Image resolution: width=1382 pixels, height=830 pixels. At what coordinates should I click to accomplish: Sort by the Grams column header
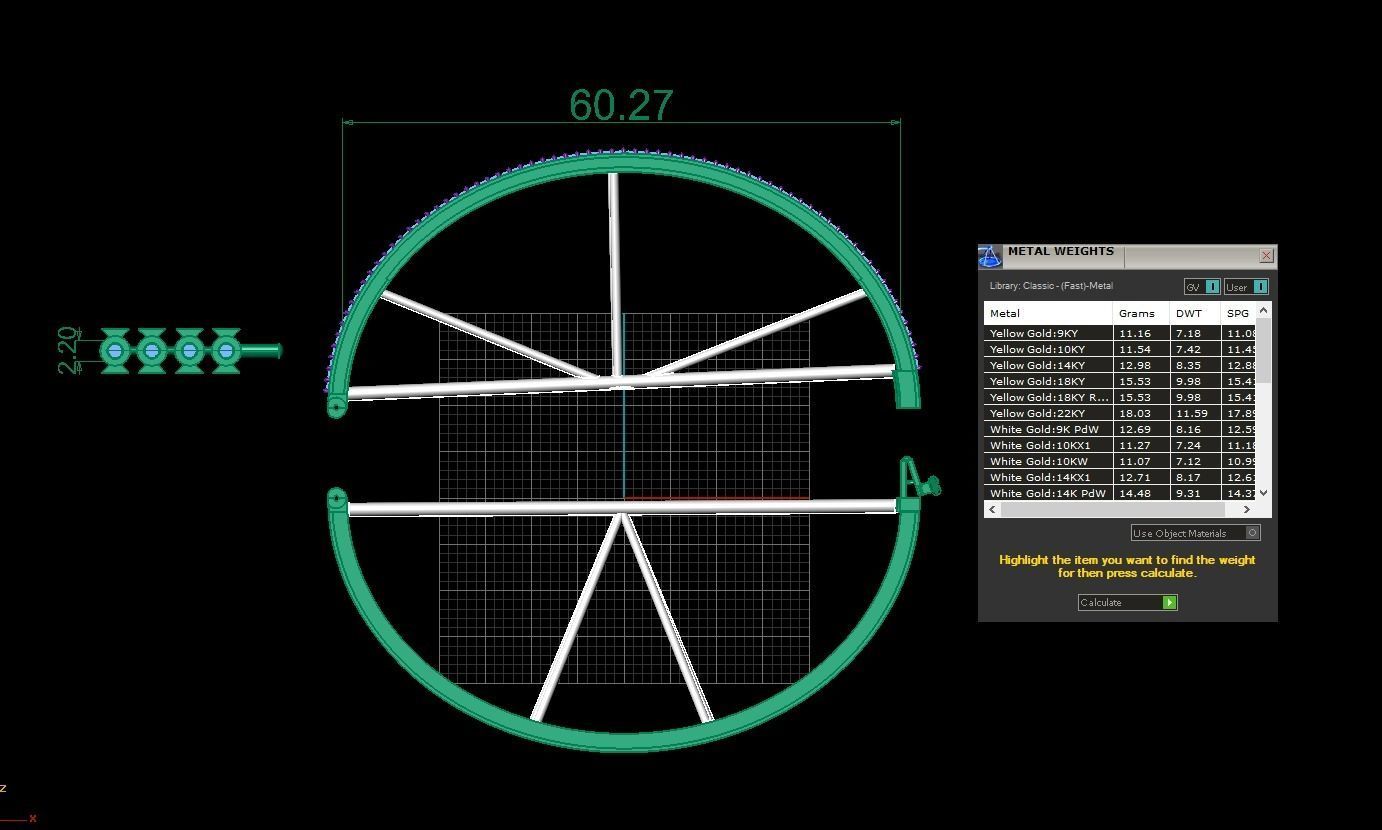click(x=1141, y=313)
